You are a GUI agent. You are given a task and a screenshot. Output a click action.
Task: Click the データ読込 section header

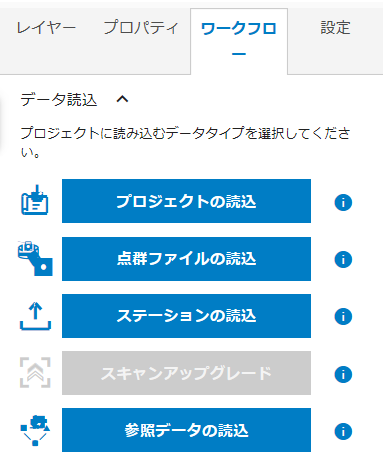pos(59,99)
